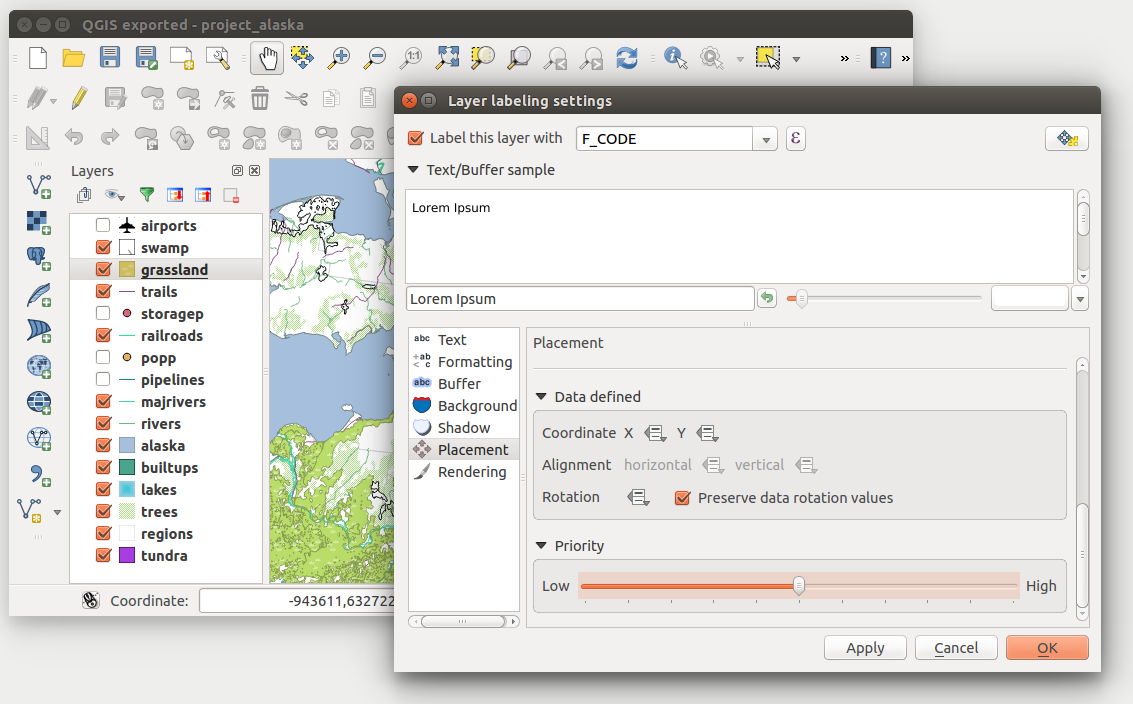Click the Priority slider handle
Viewport: 1133px width, 704px height.
799,586
